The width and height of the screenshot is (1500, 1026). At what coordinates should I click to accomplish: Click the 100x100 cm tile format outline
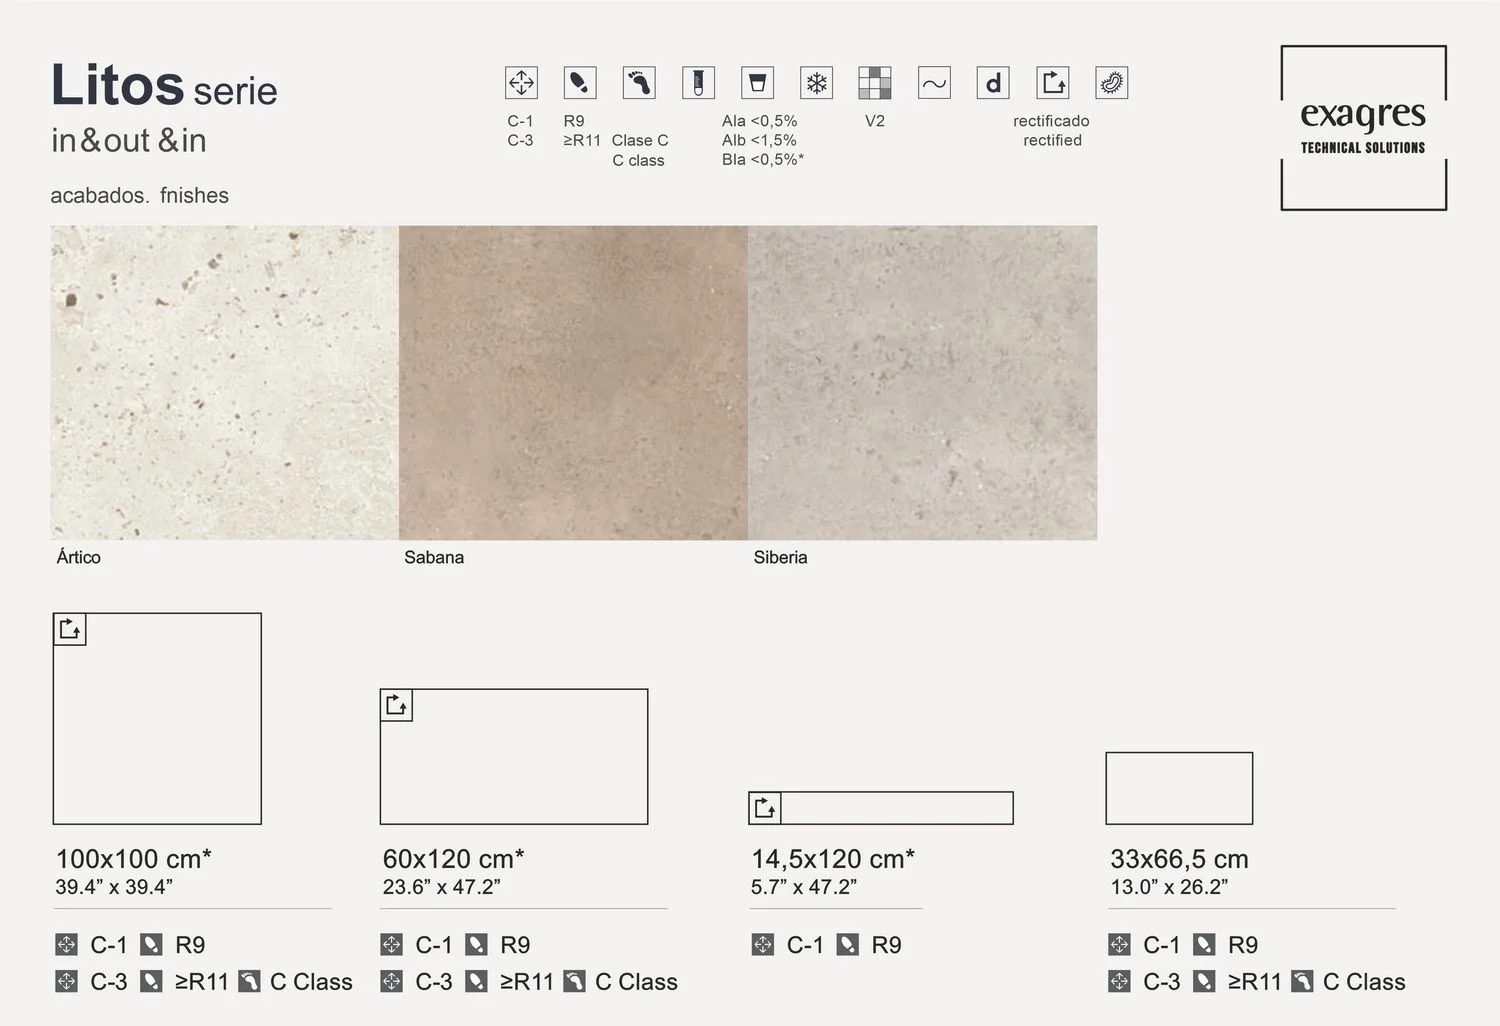click(157, 719)
